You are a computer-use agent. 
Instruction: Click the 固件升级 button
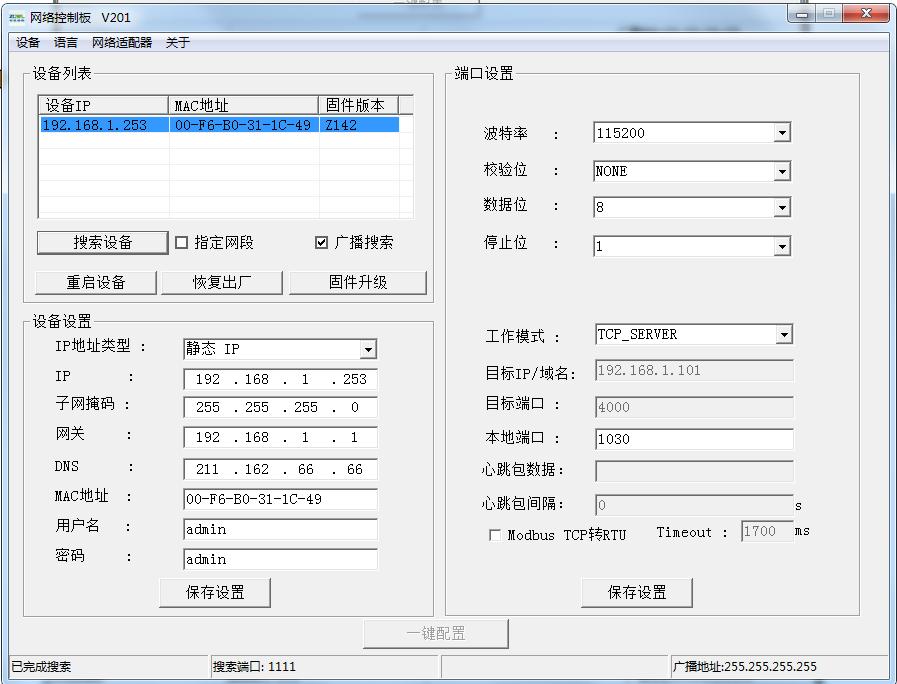pyautogui.click(x=357, y=282)
